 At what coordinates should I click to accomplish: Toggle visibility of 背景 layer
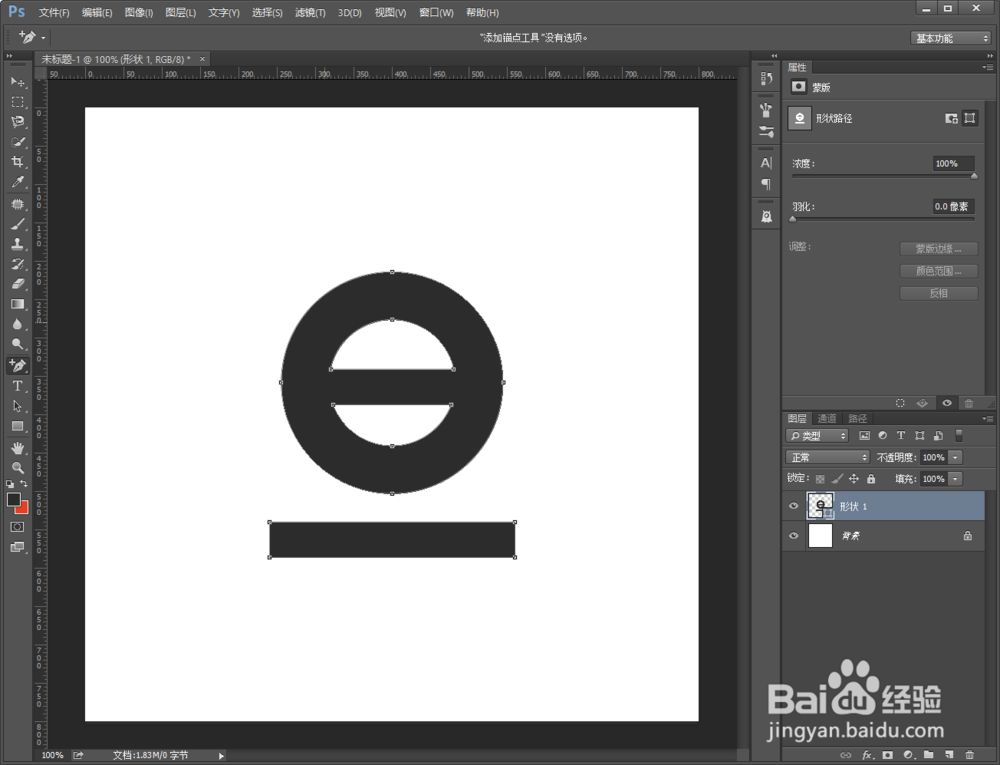click(x=793, y=536)
